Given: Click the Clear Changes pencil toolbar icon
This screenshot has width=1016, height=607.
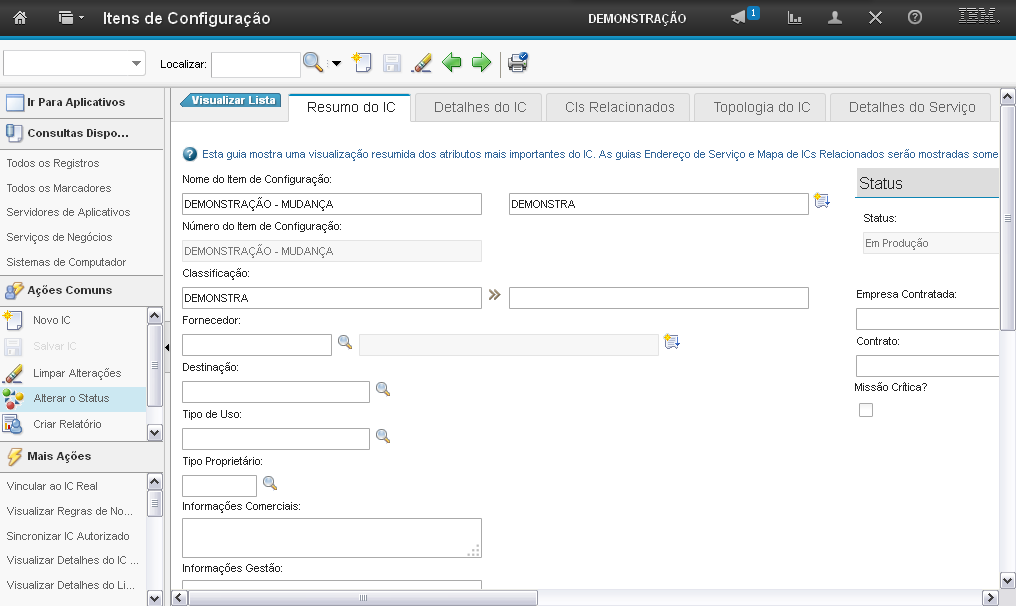Looking at the screenshot, I should tap(422, 63).
